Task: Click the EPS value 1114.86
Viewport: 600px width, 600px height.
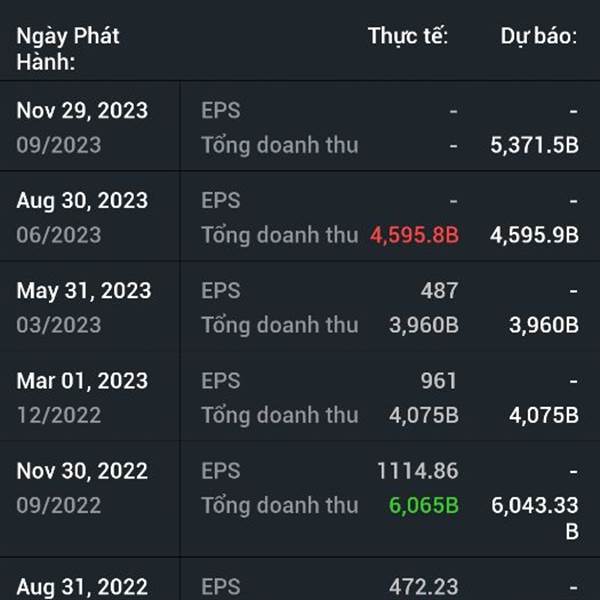Action: [x=417, y=471]
